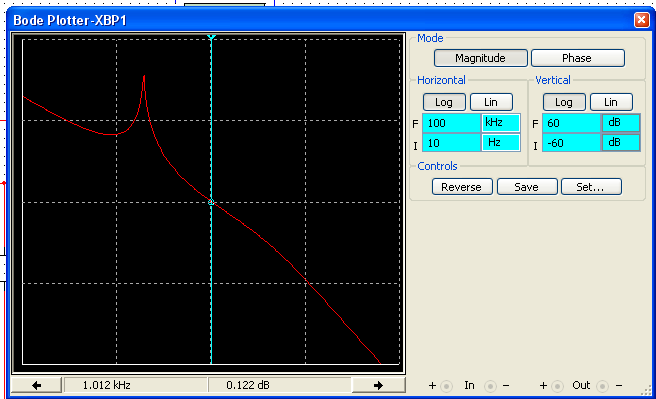Select the cyan cursor marker on plot
The width and height of the screenshot is (656, 399).
click(211, 202)
